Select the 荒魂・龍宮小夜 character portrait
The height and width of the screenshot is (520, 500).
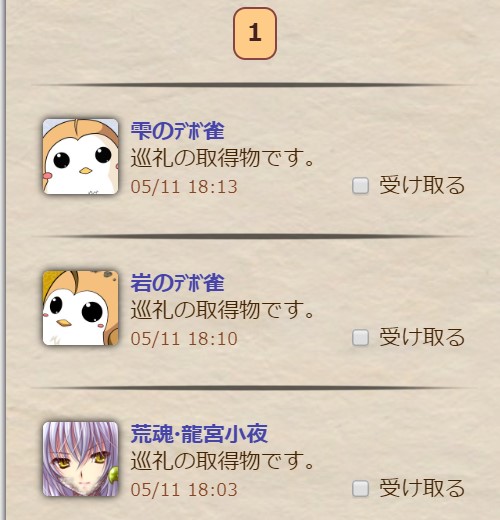[x=80, y=459]
